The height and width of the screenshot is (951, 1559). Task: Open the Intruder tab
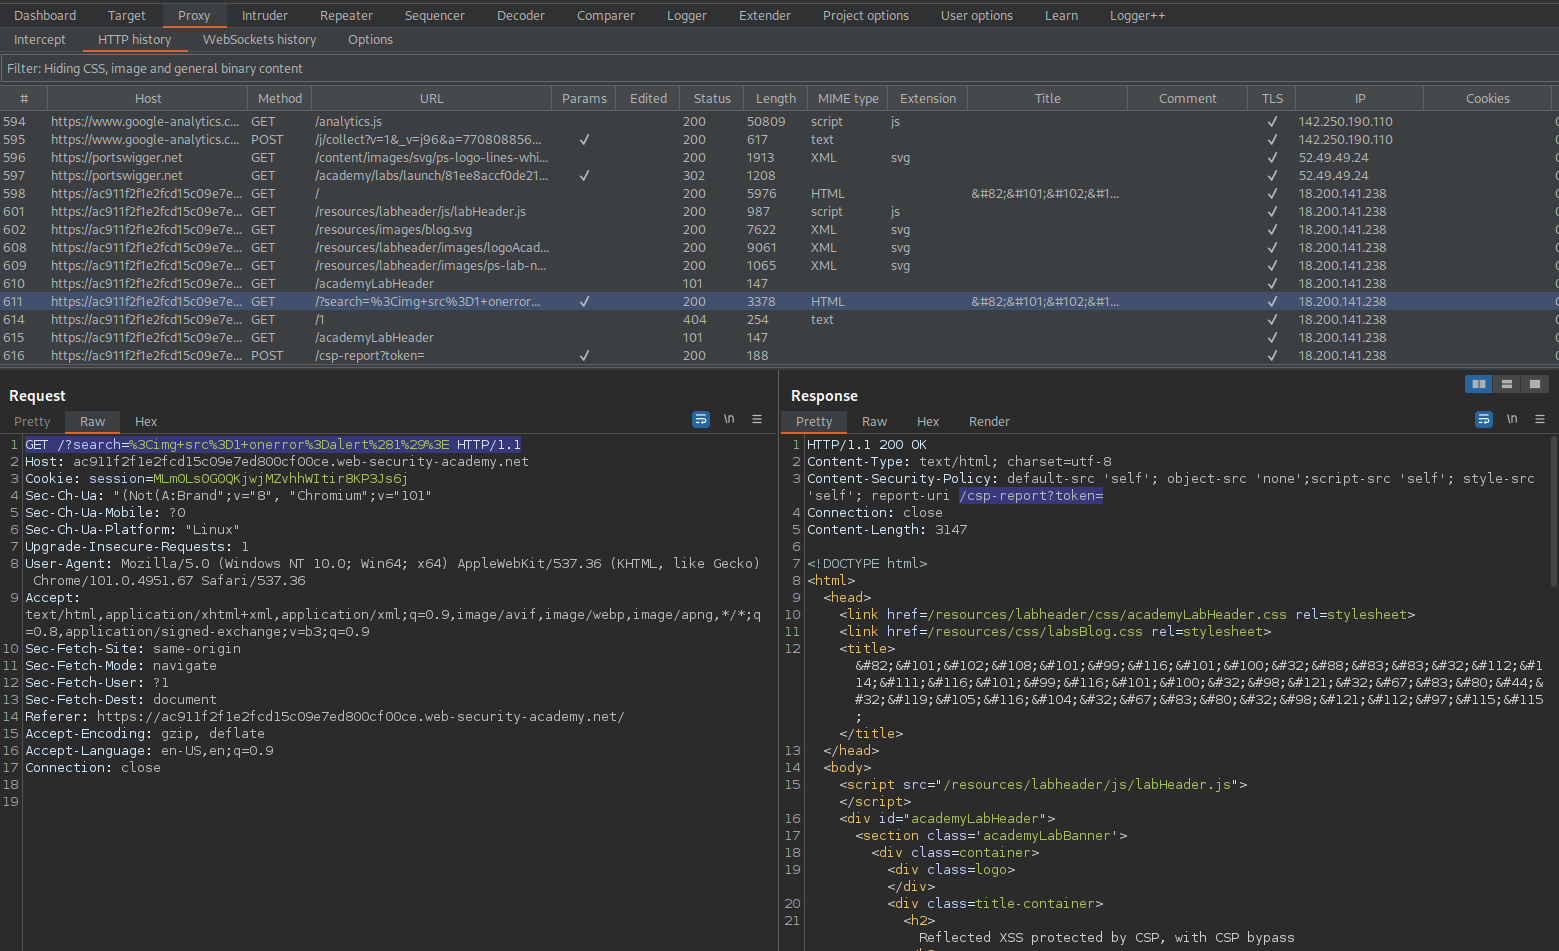coord(265,15)
